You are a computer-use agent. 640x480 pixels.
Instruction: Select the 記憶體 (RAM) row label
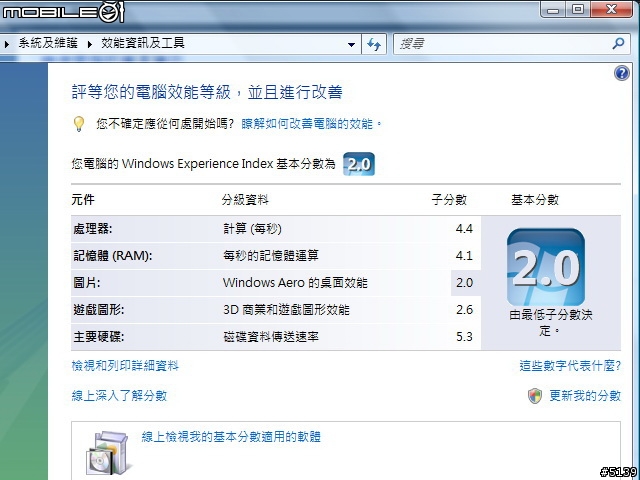[x=113, y=256]
